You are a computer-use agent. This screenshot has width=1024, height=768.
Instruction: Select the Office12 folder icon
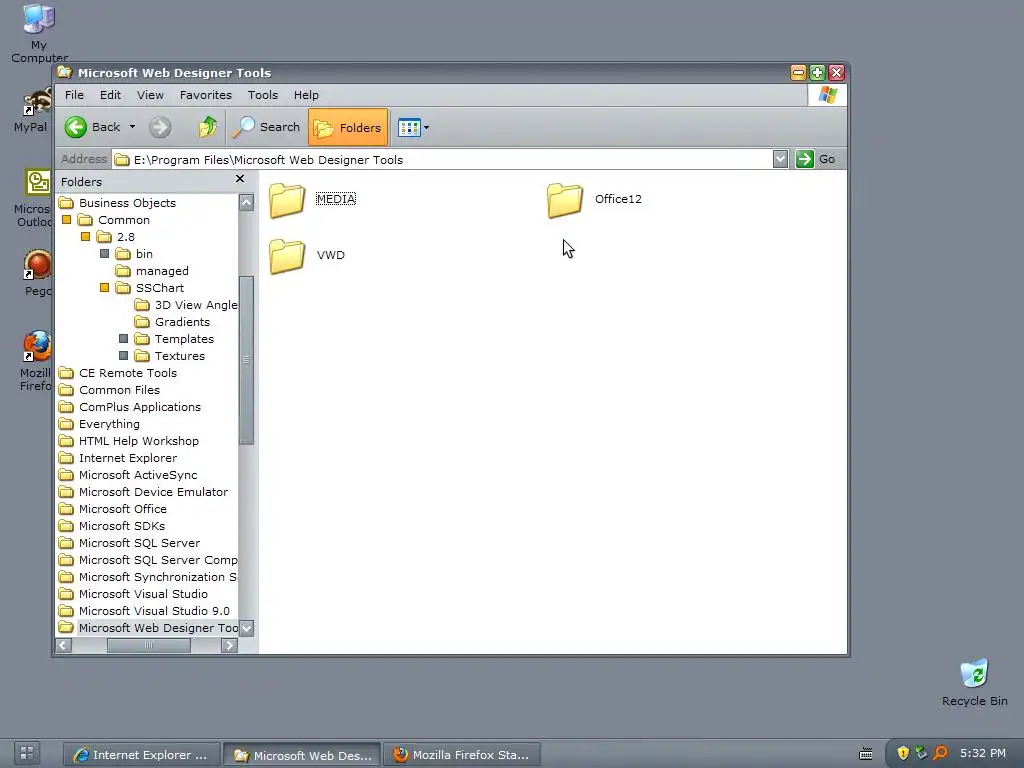565,200
